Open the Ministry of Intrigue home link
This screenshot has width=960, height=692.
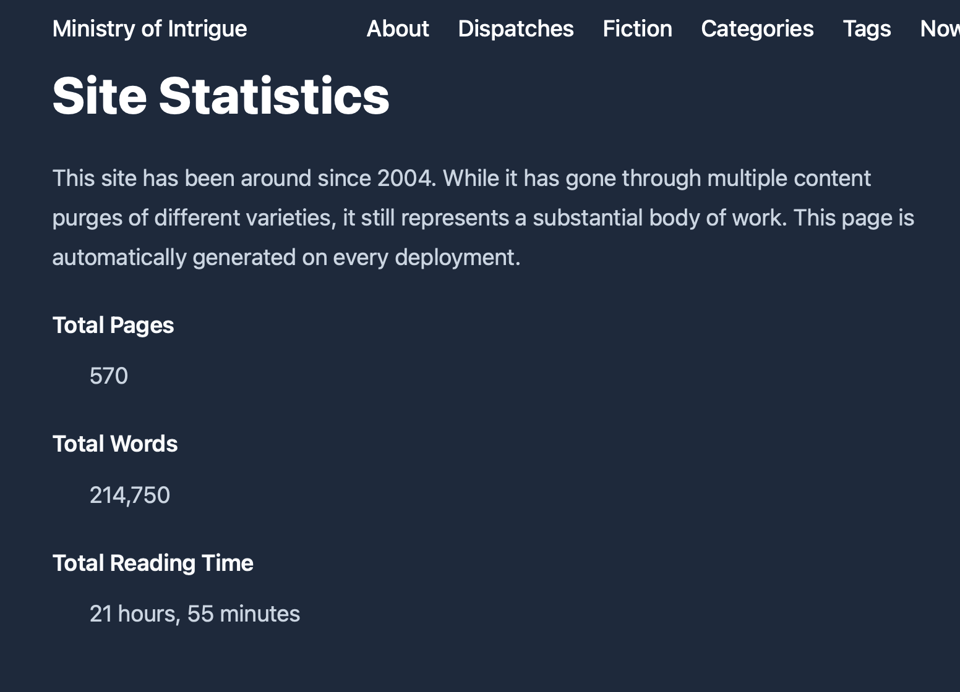(x=149, y=29)
